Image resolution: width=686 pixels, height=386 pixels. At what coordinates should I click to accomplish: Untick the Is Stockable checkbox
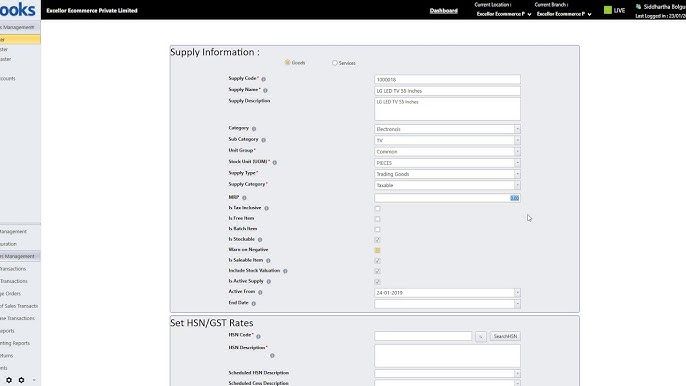click(378, 240)
